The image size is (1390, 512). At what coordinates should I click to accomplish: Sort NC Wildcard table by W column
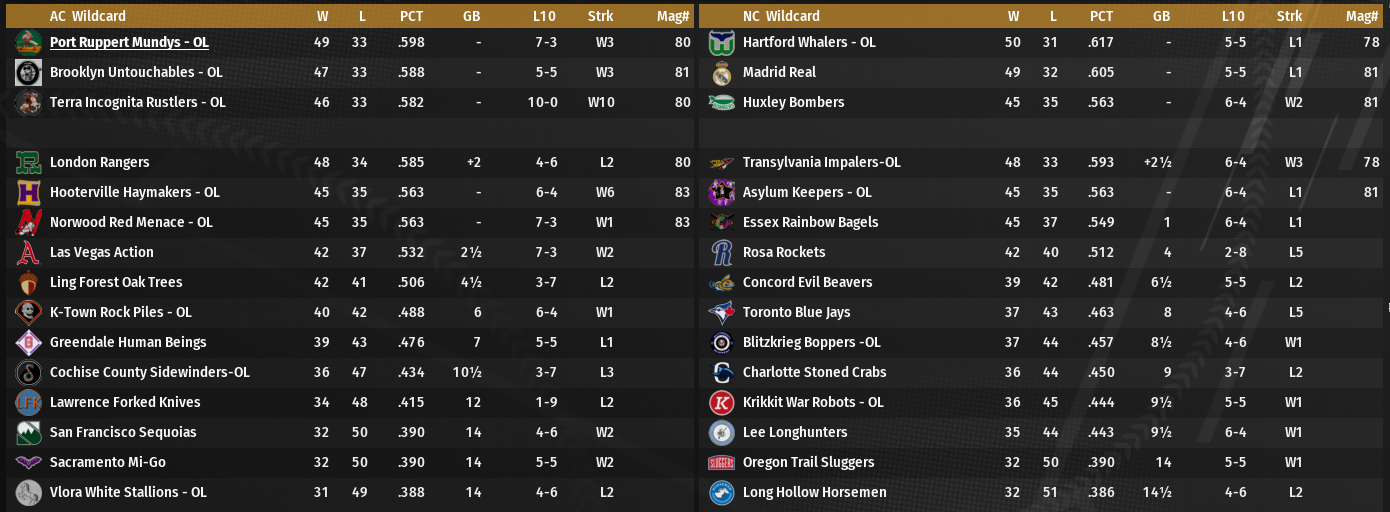1014,16
